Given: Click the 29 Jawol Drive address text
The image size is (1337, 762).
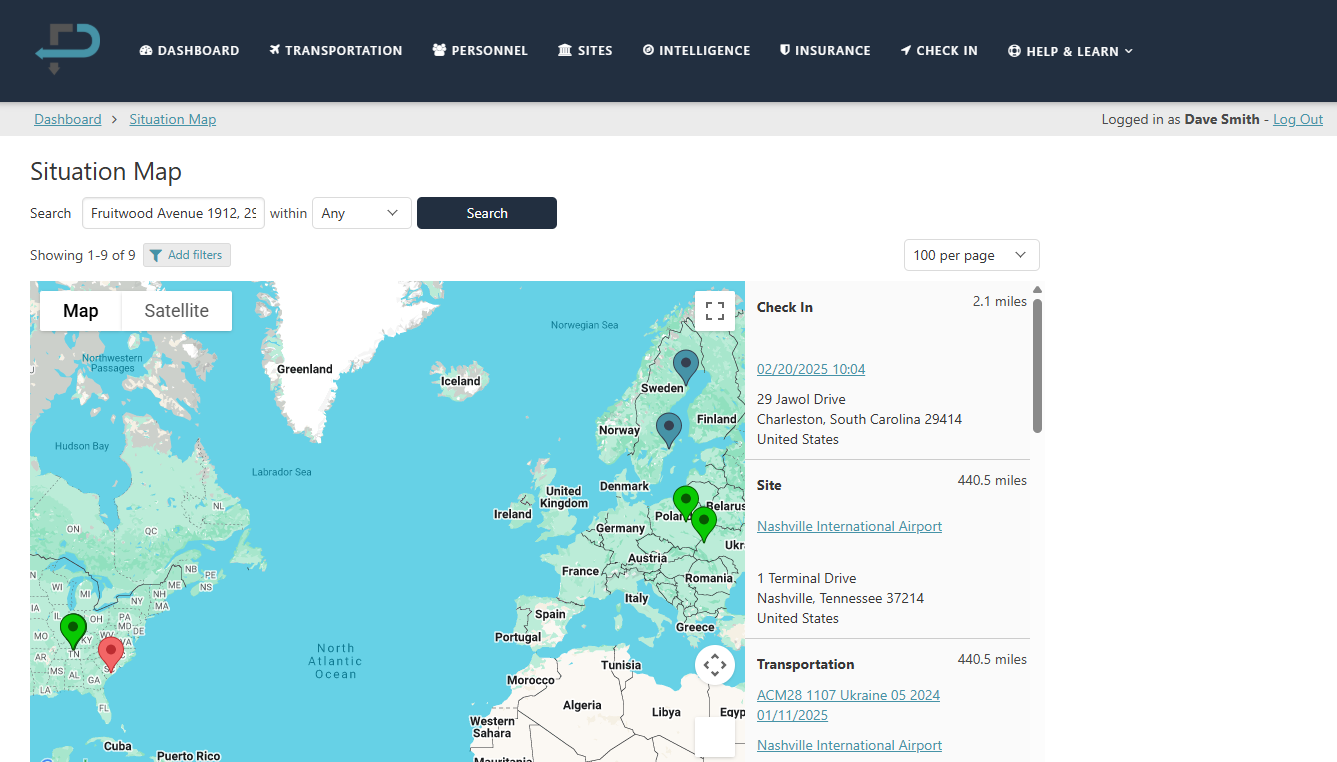Looking at the screenshot, I should coord(801,399).
